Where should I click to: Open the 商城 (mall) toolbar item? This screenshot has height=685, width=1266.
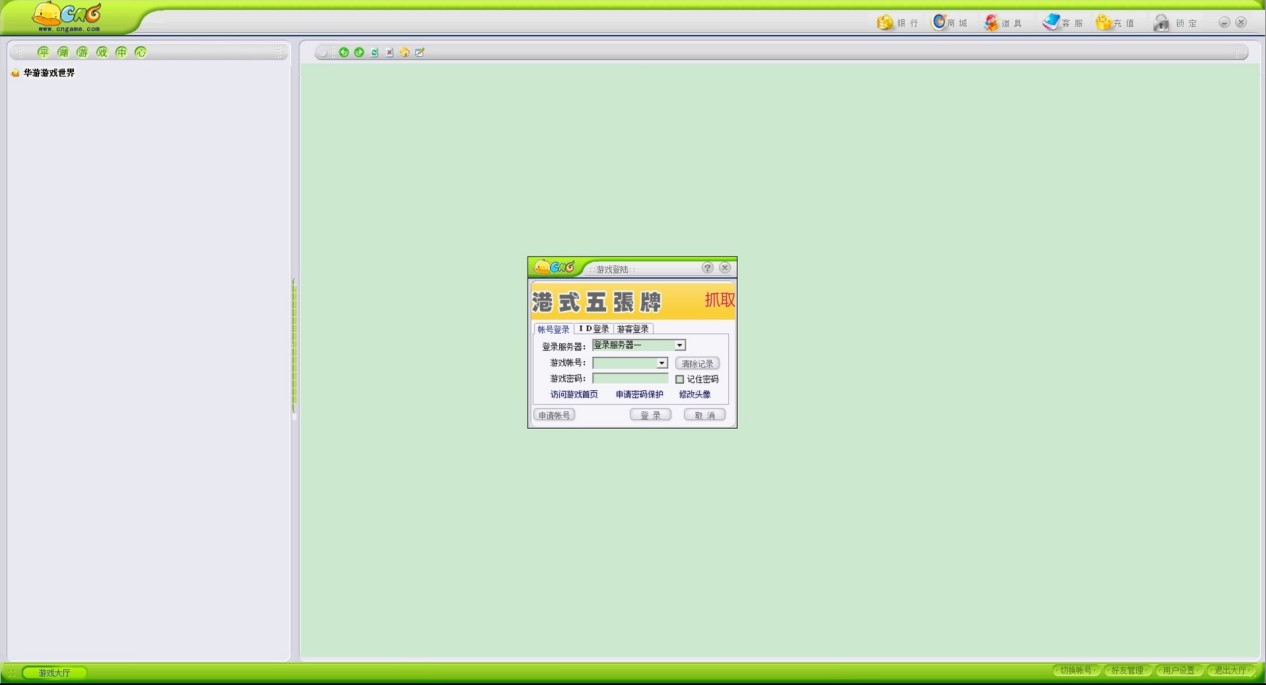[x=951, y=22]
